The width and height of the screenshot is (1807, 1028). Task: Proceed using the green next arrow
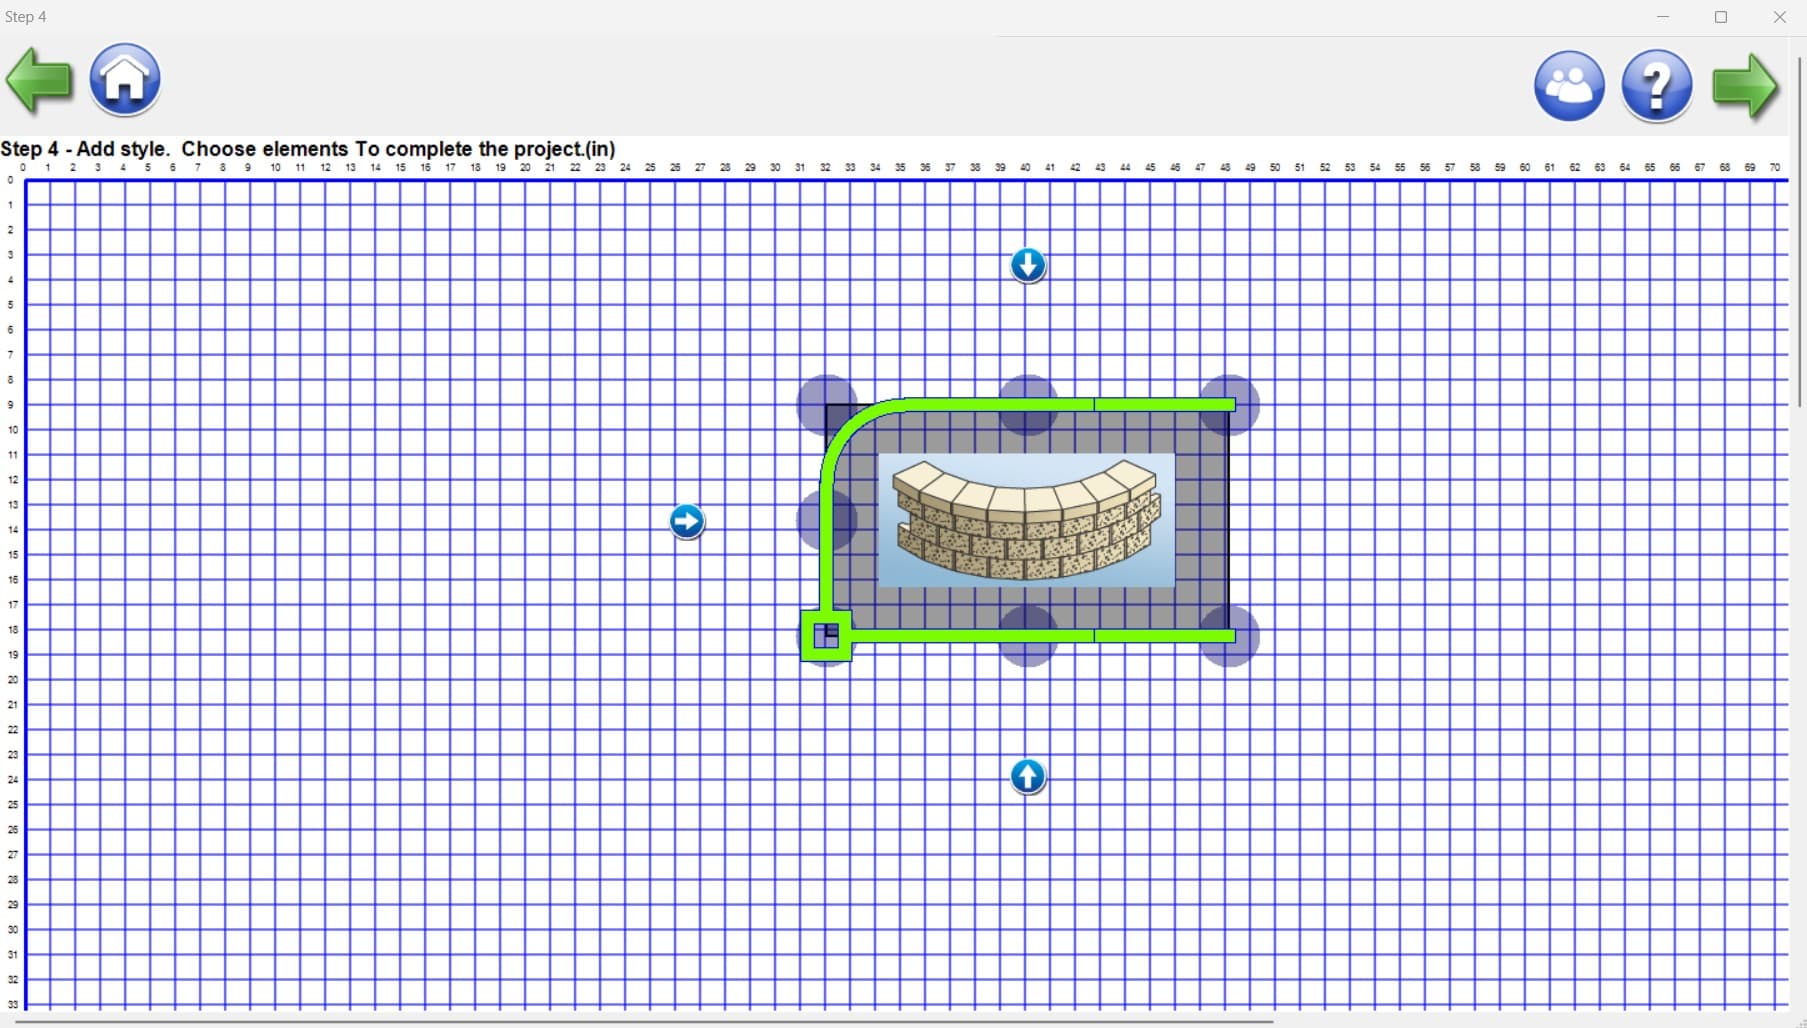[1746, 85]
